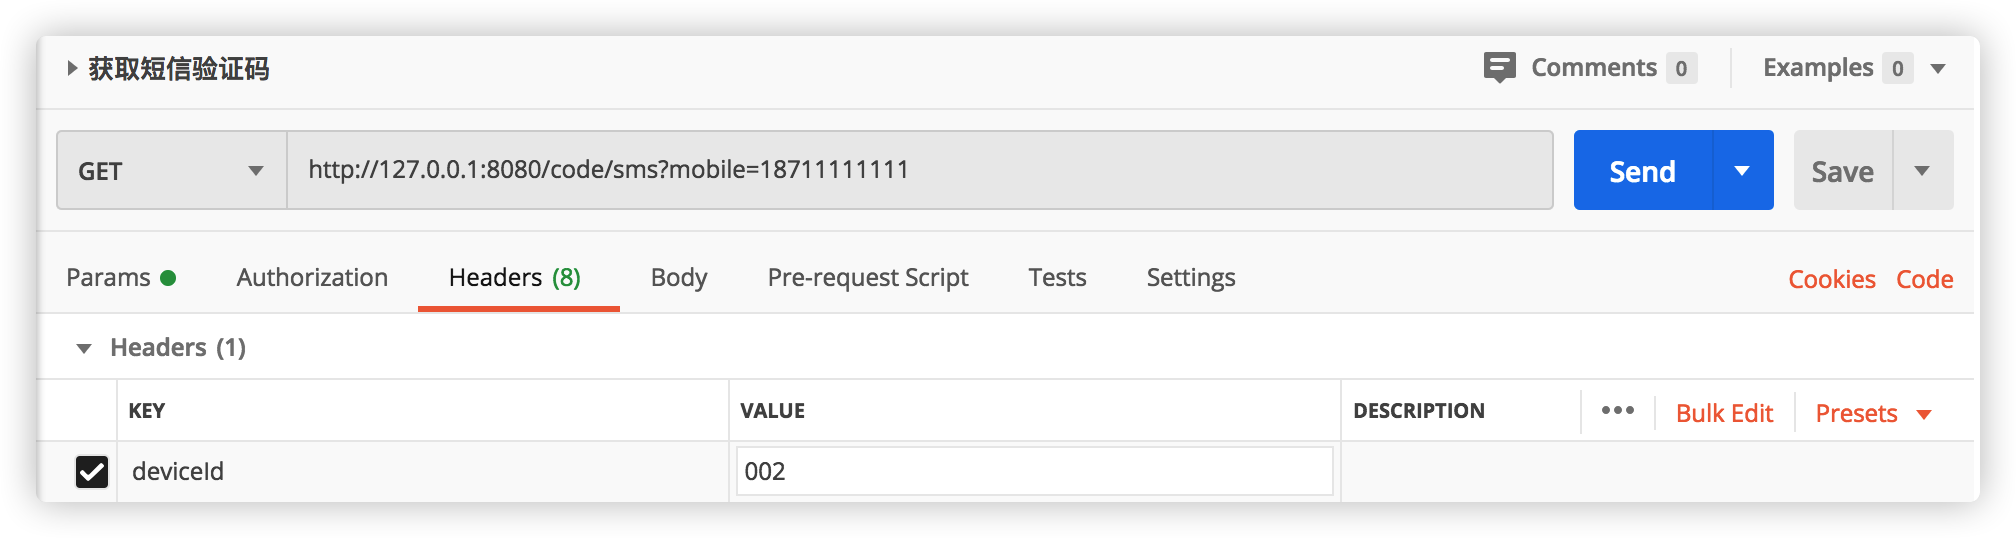Click the blue Send button

click(1642, 171)
